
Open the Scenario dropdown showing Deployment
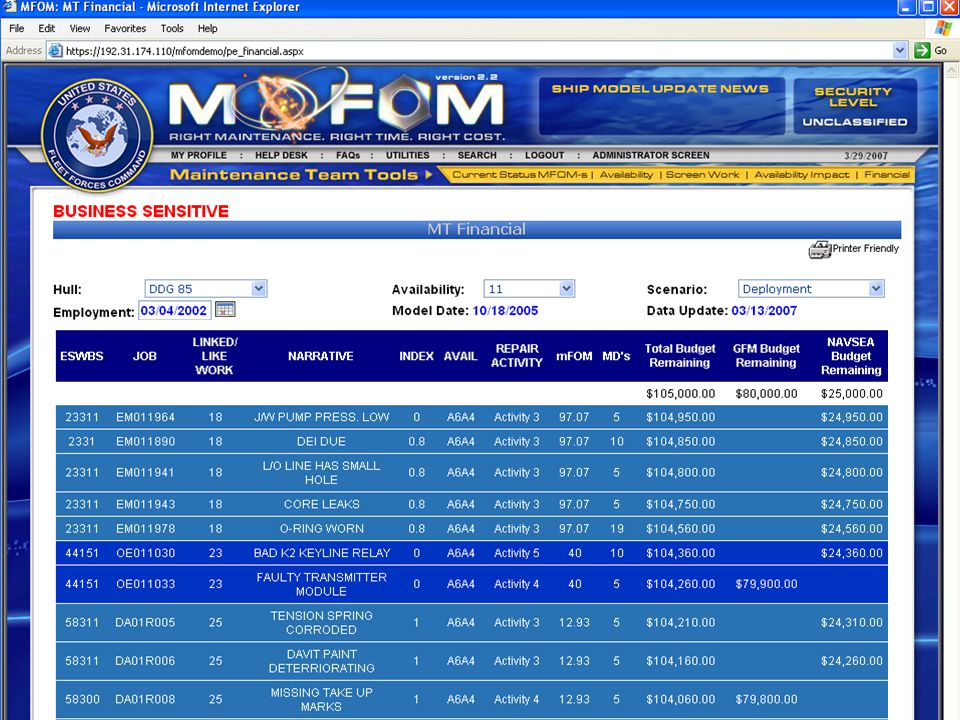click(811, 289)
